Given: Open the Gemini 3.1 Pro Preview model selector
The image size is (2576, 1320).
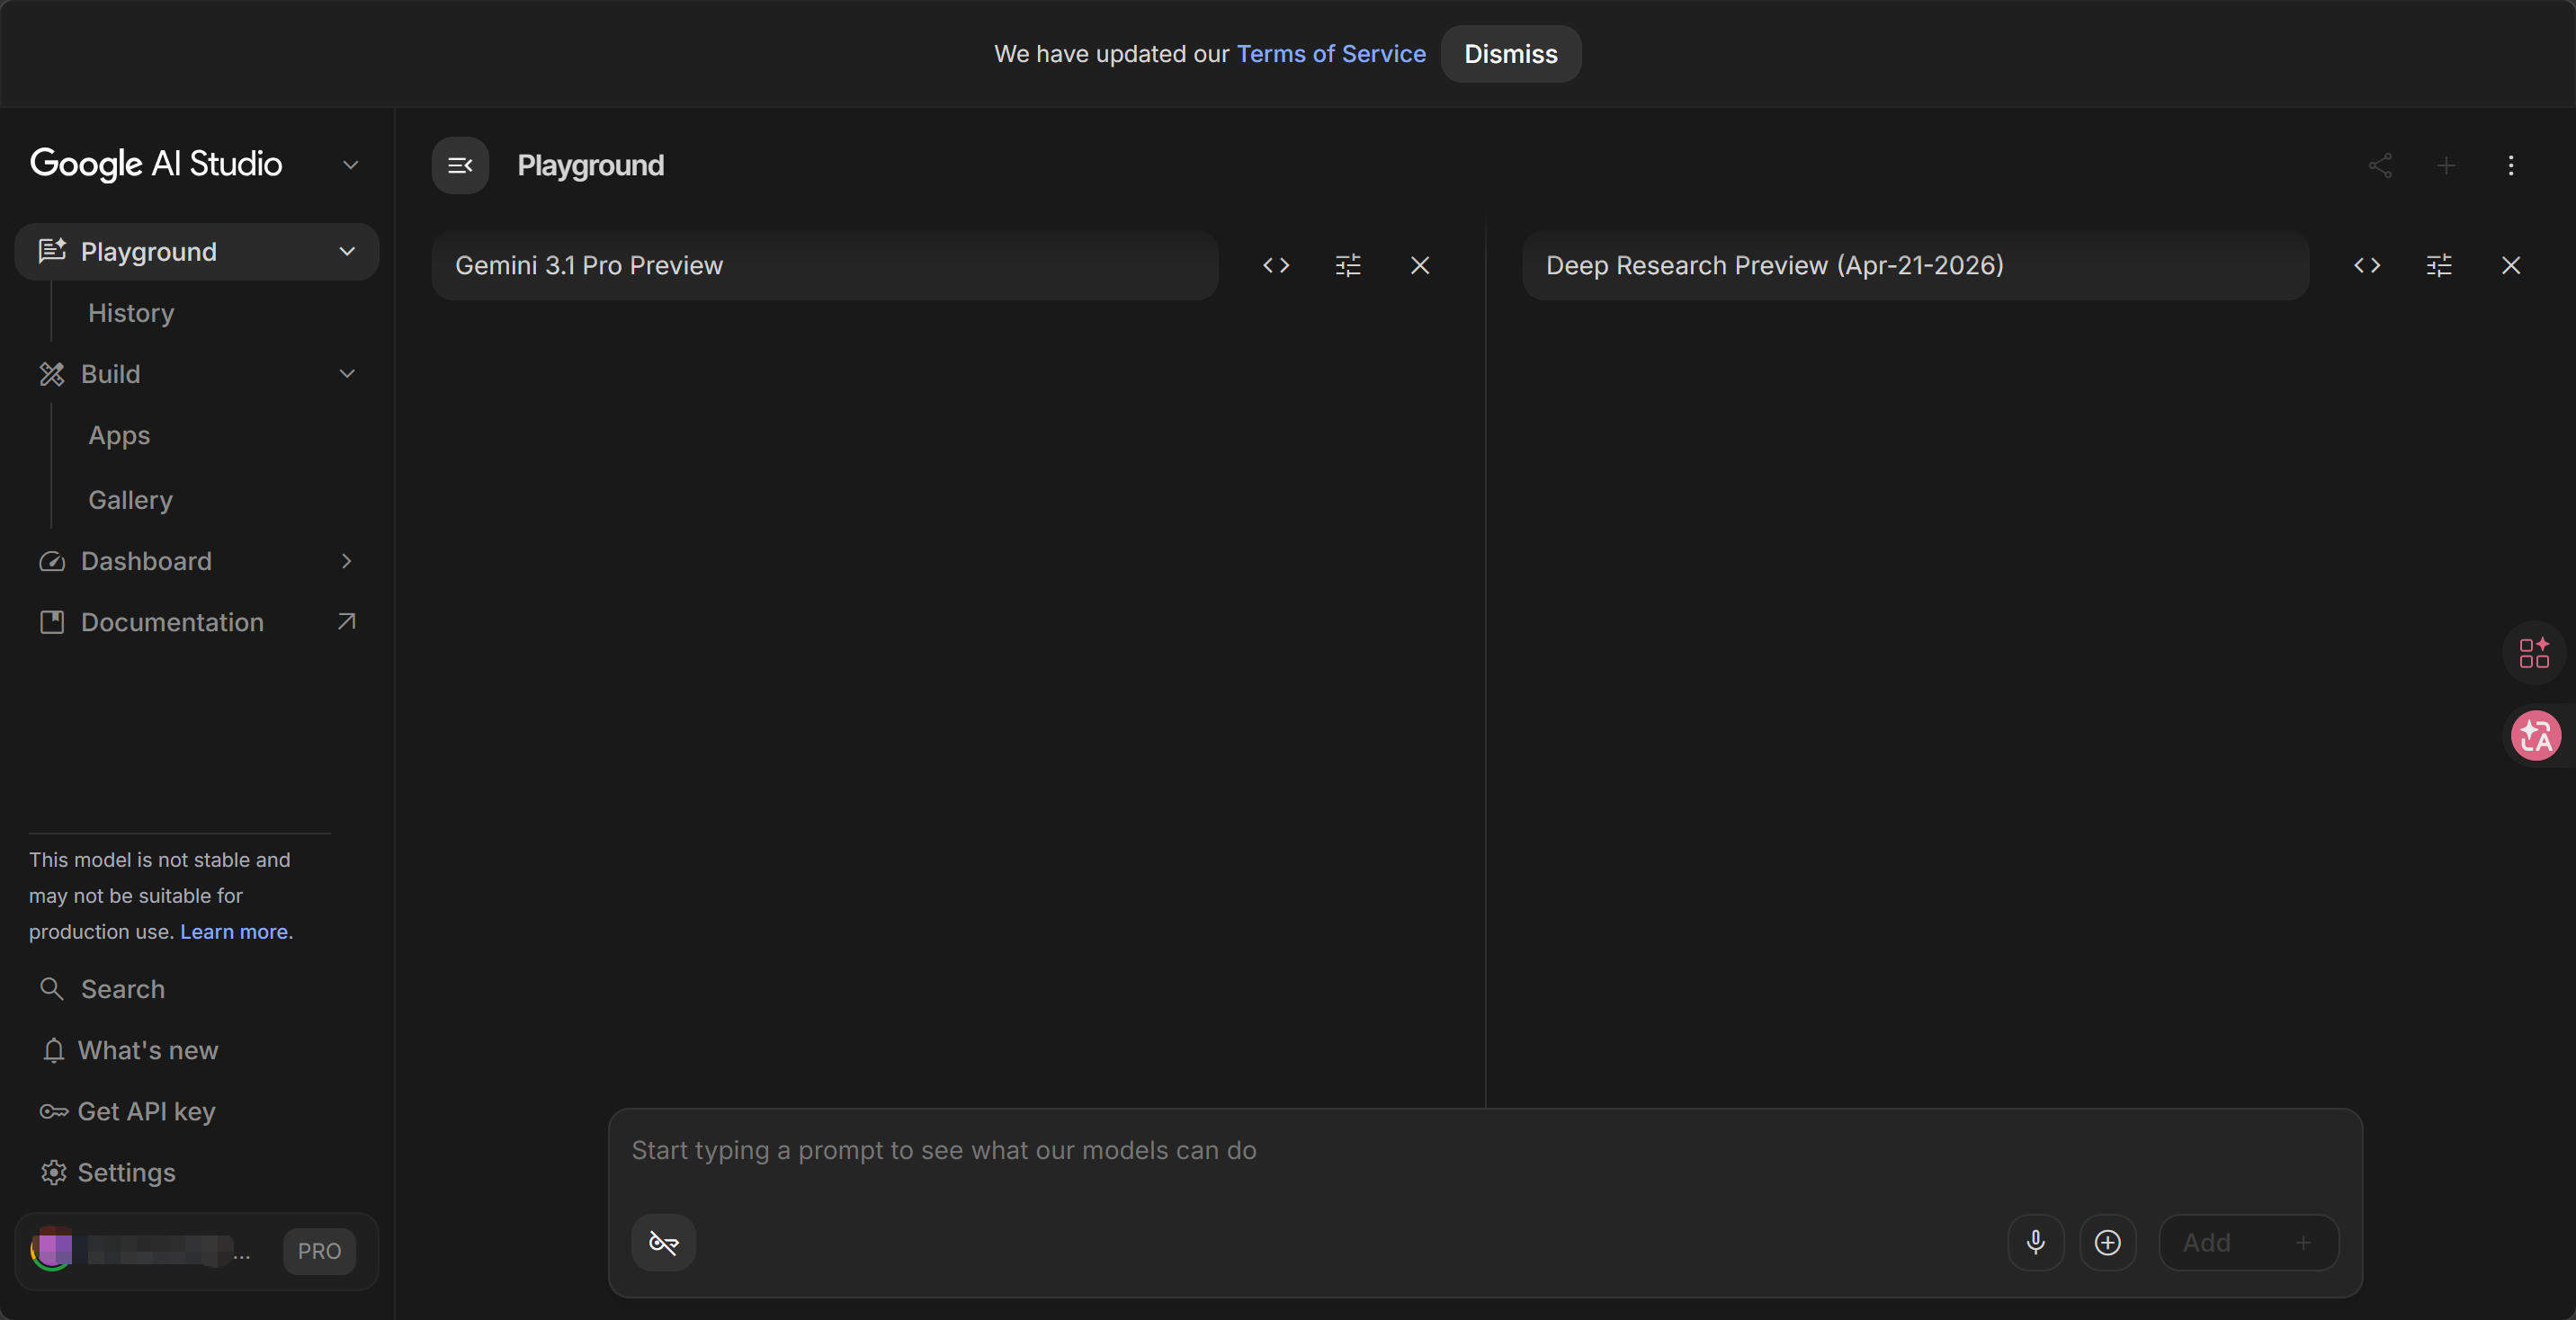Looking at the screenshot, I should pos(825,265).
